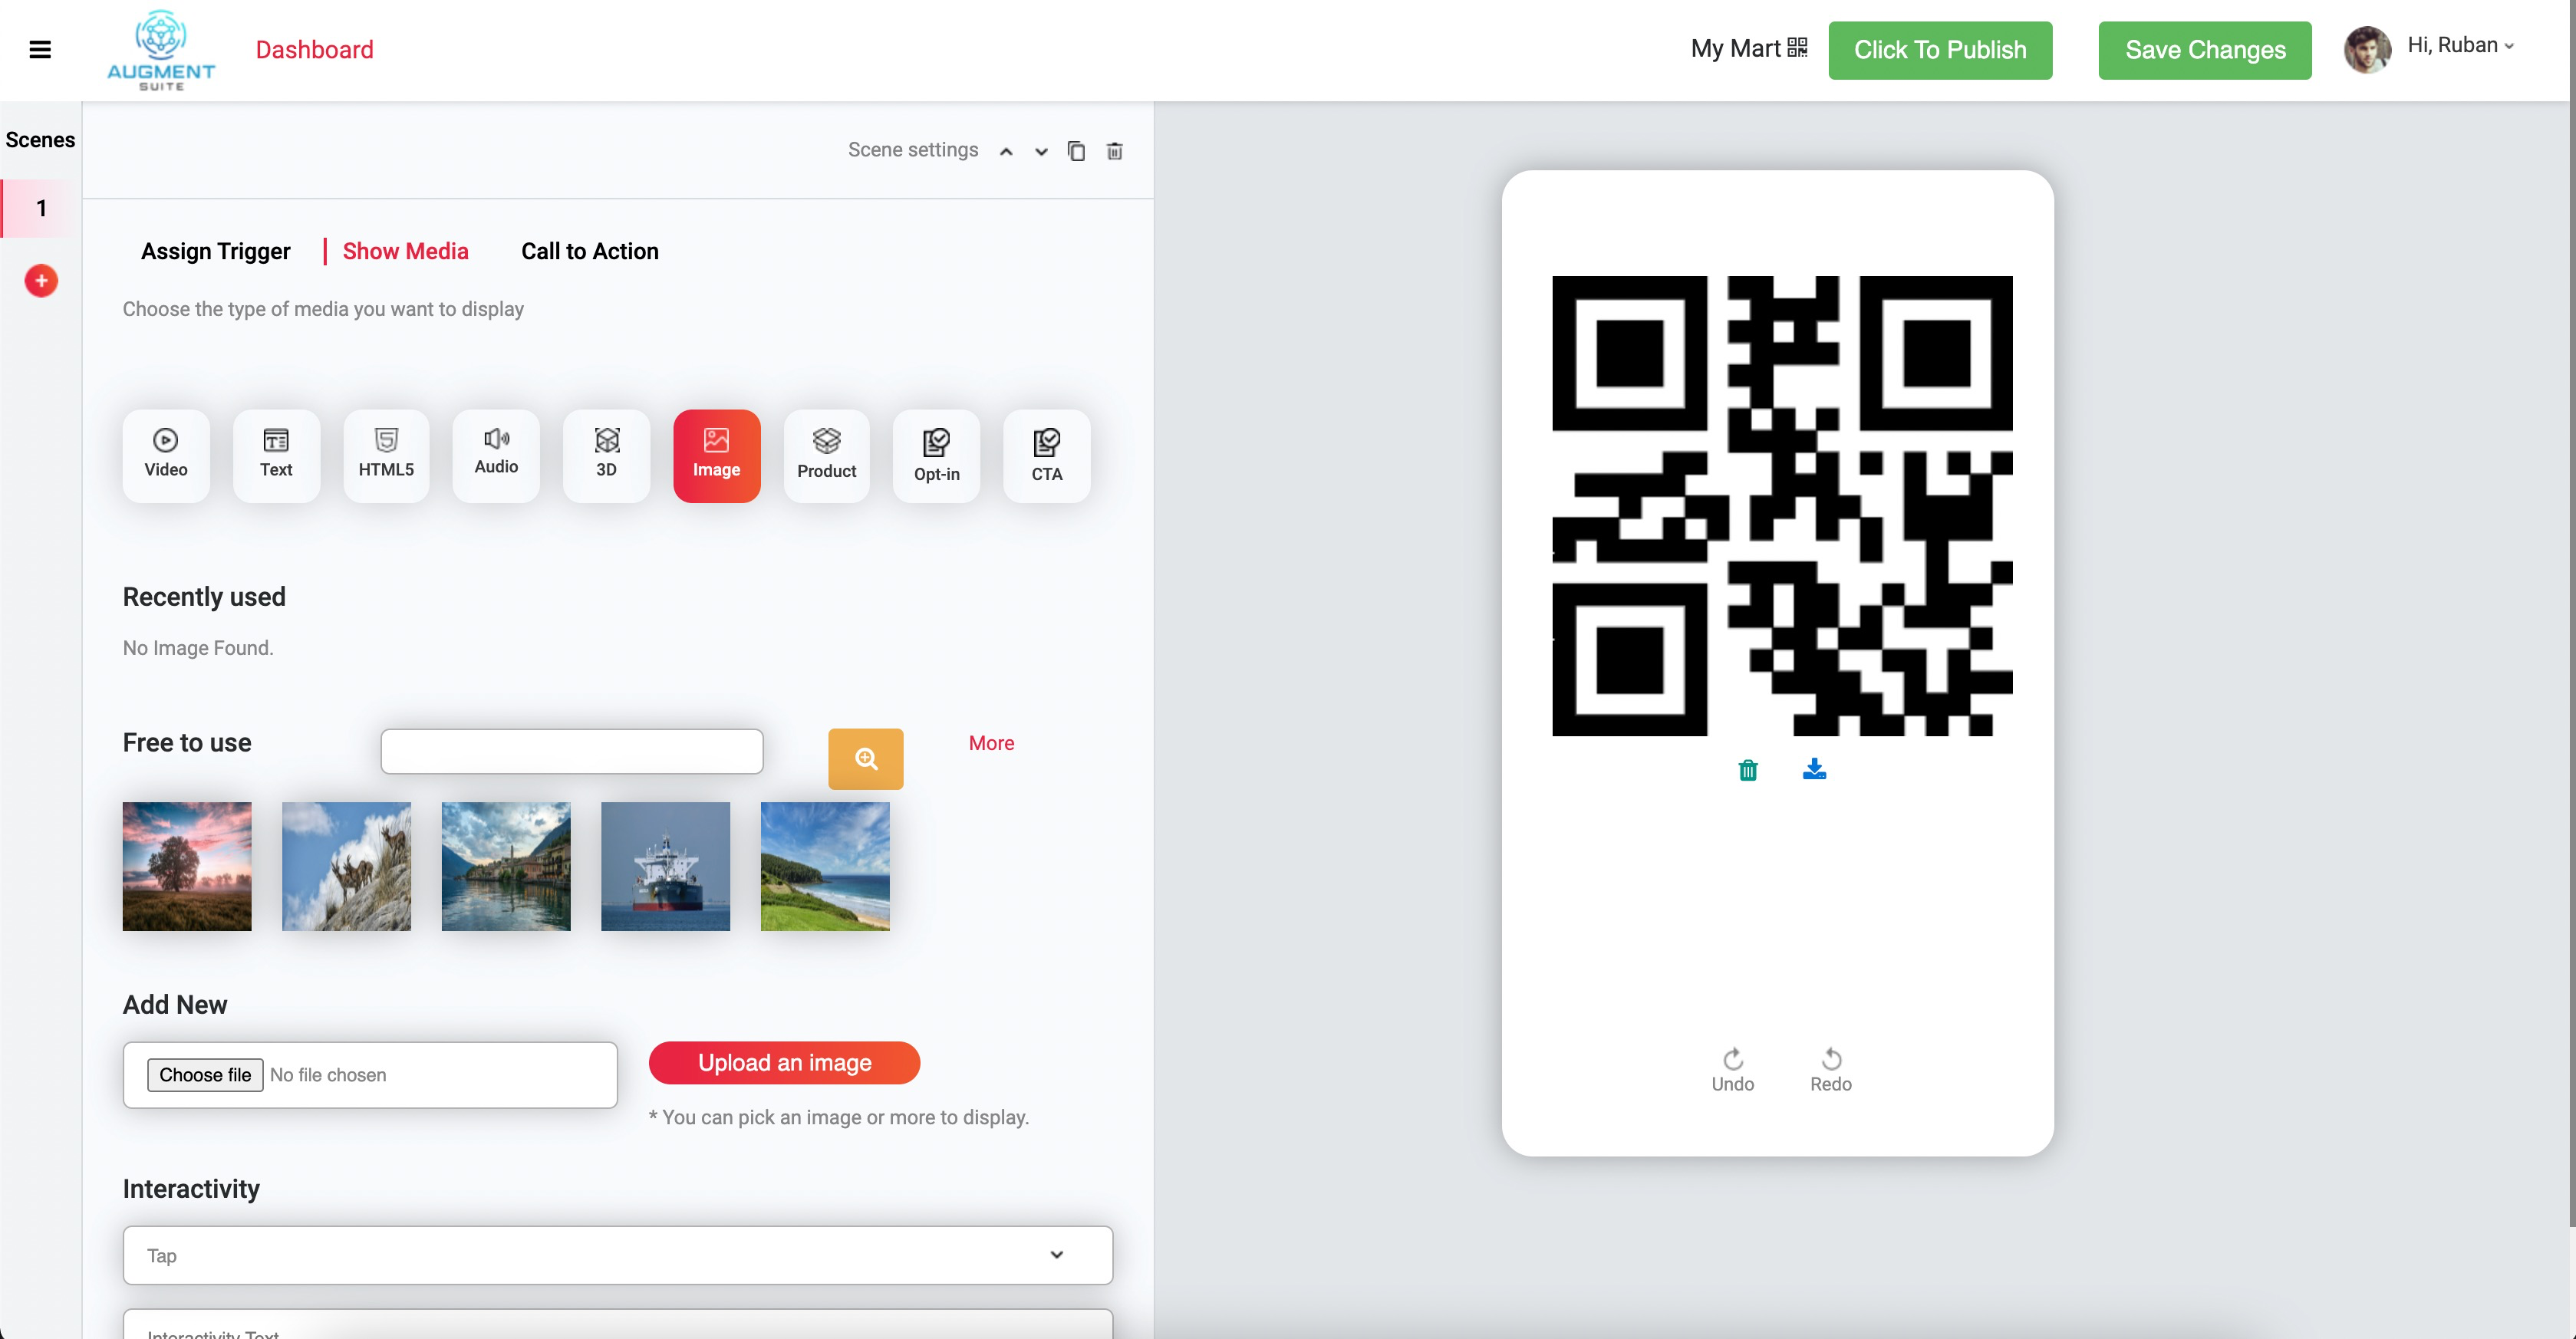2576x1339 pixels.
Task: Select the Video media type
Action: pos(166,455)
